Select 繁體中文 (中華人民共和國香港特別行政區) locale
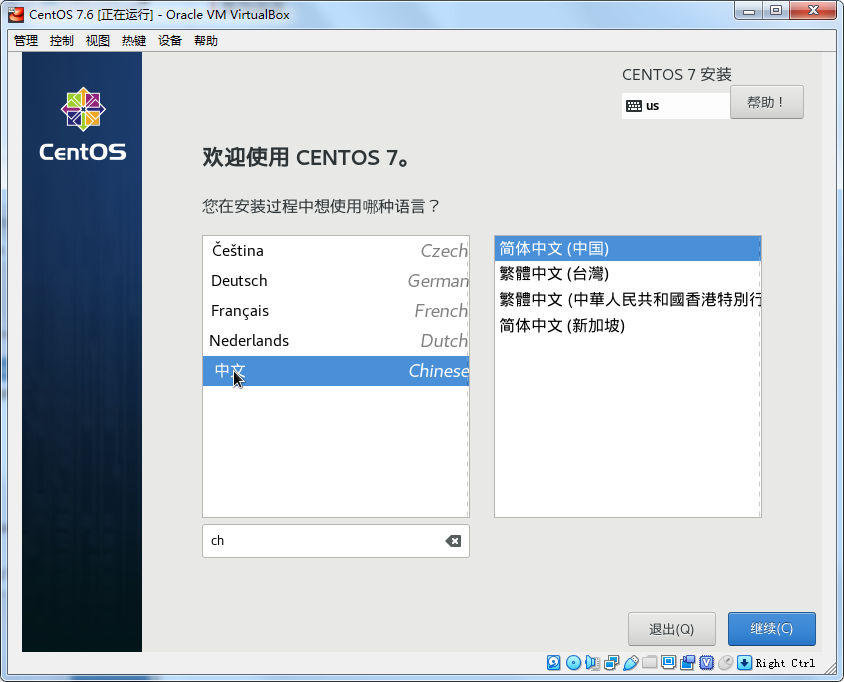Viewport: 844px width, 682px height. pyautogui.click(x=628, y=299)
